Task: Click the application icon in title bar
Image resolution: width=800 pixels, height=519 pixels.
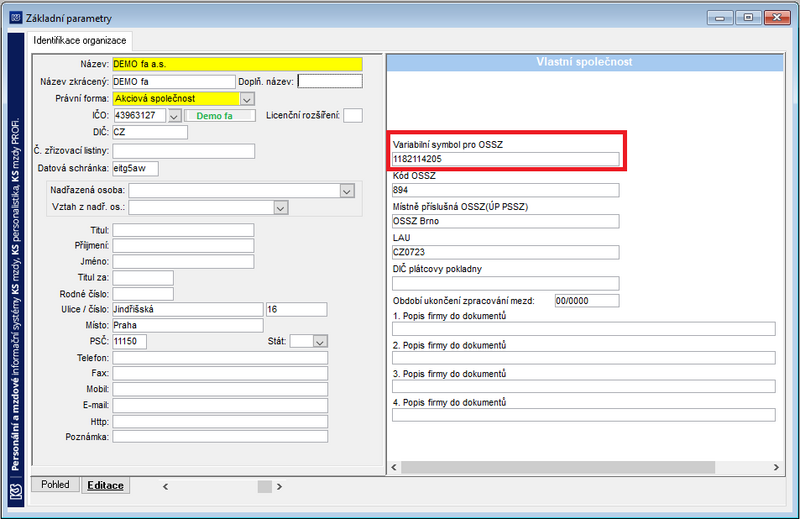Action: click(16, 18)
